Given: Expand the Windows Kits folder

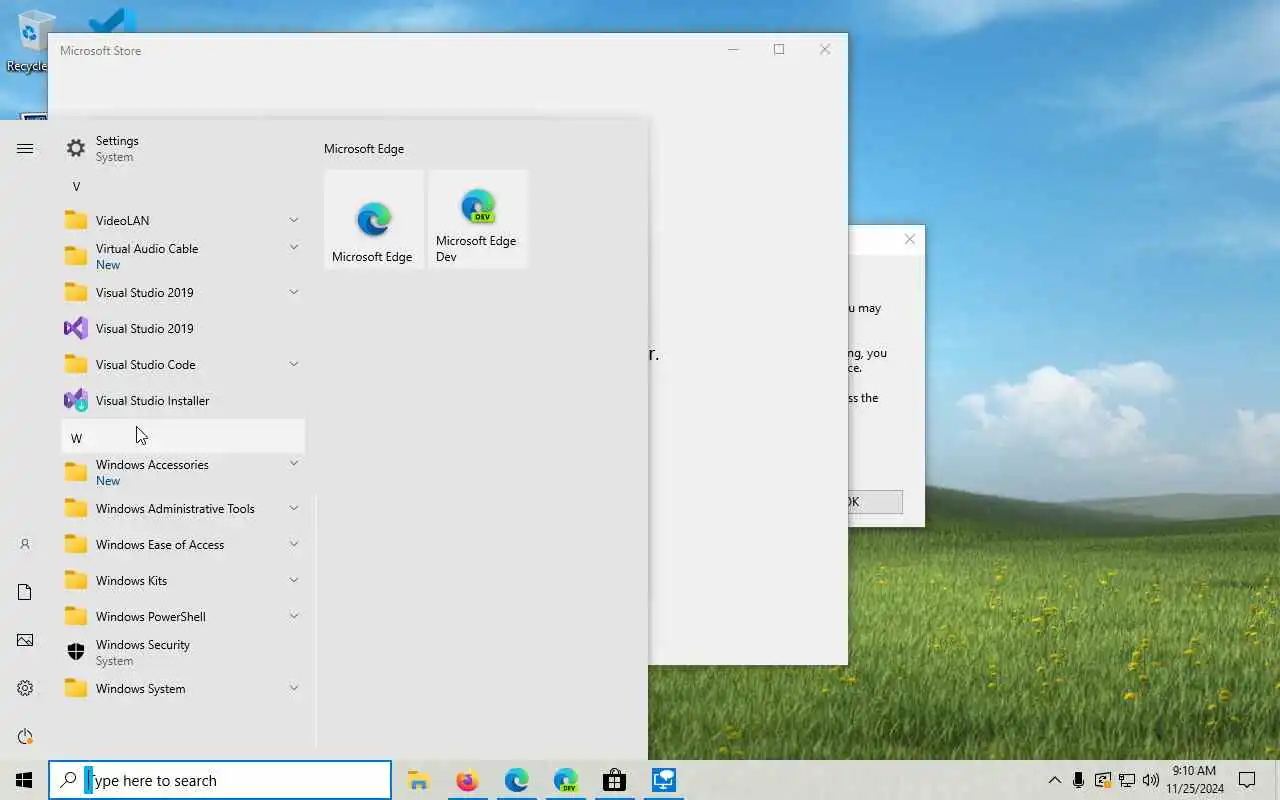Looking at the screenshot, I should (183, 580).
